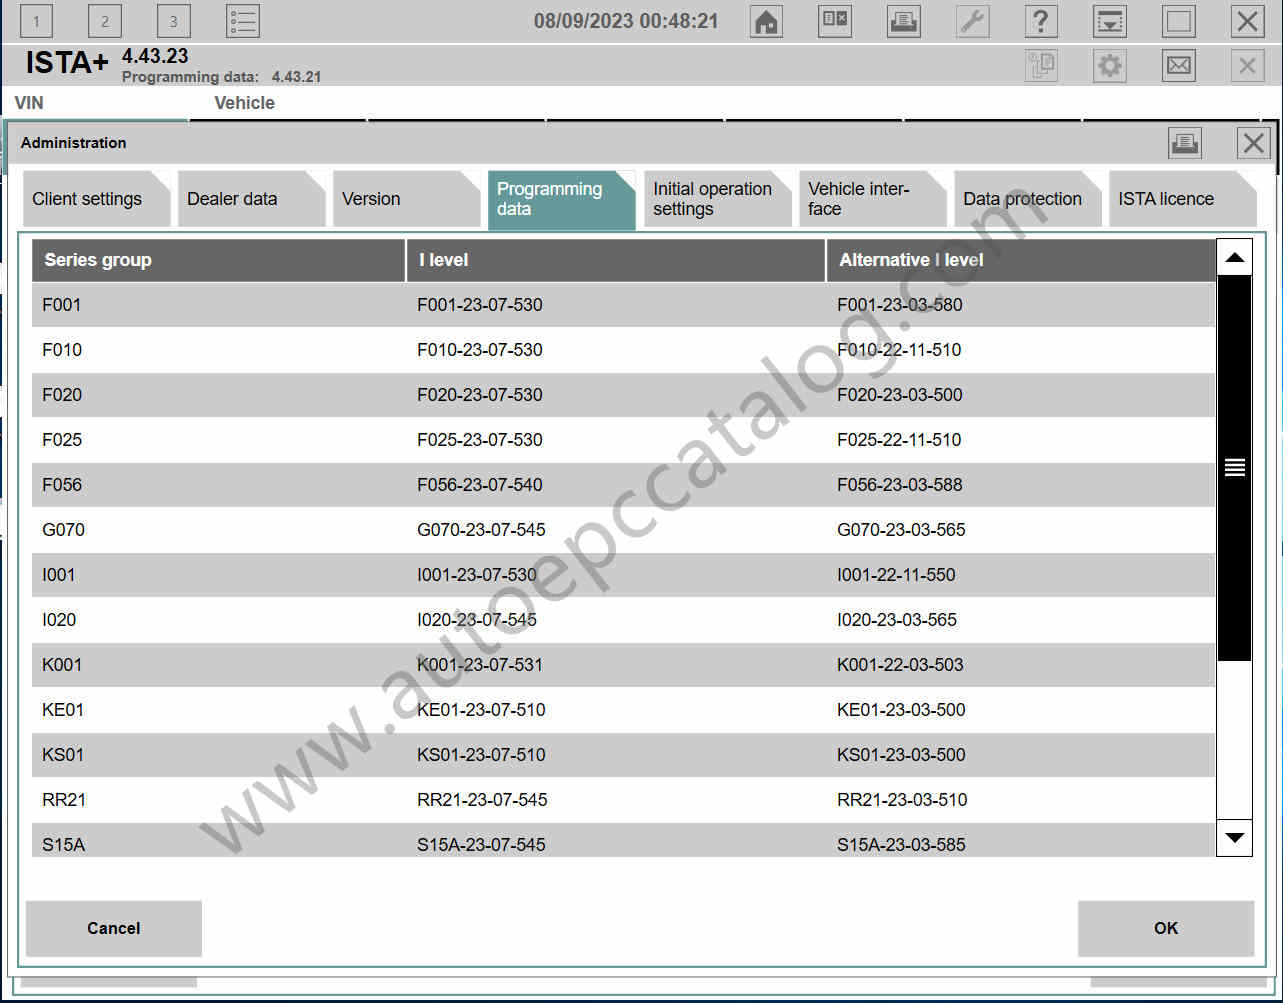Screen dimensions: 1283x1003
Task: Click I level G070-23-07-545
Action: tap(481, 530)
